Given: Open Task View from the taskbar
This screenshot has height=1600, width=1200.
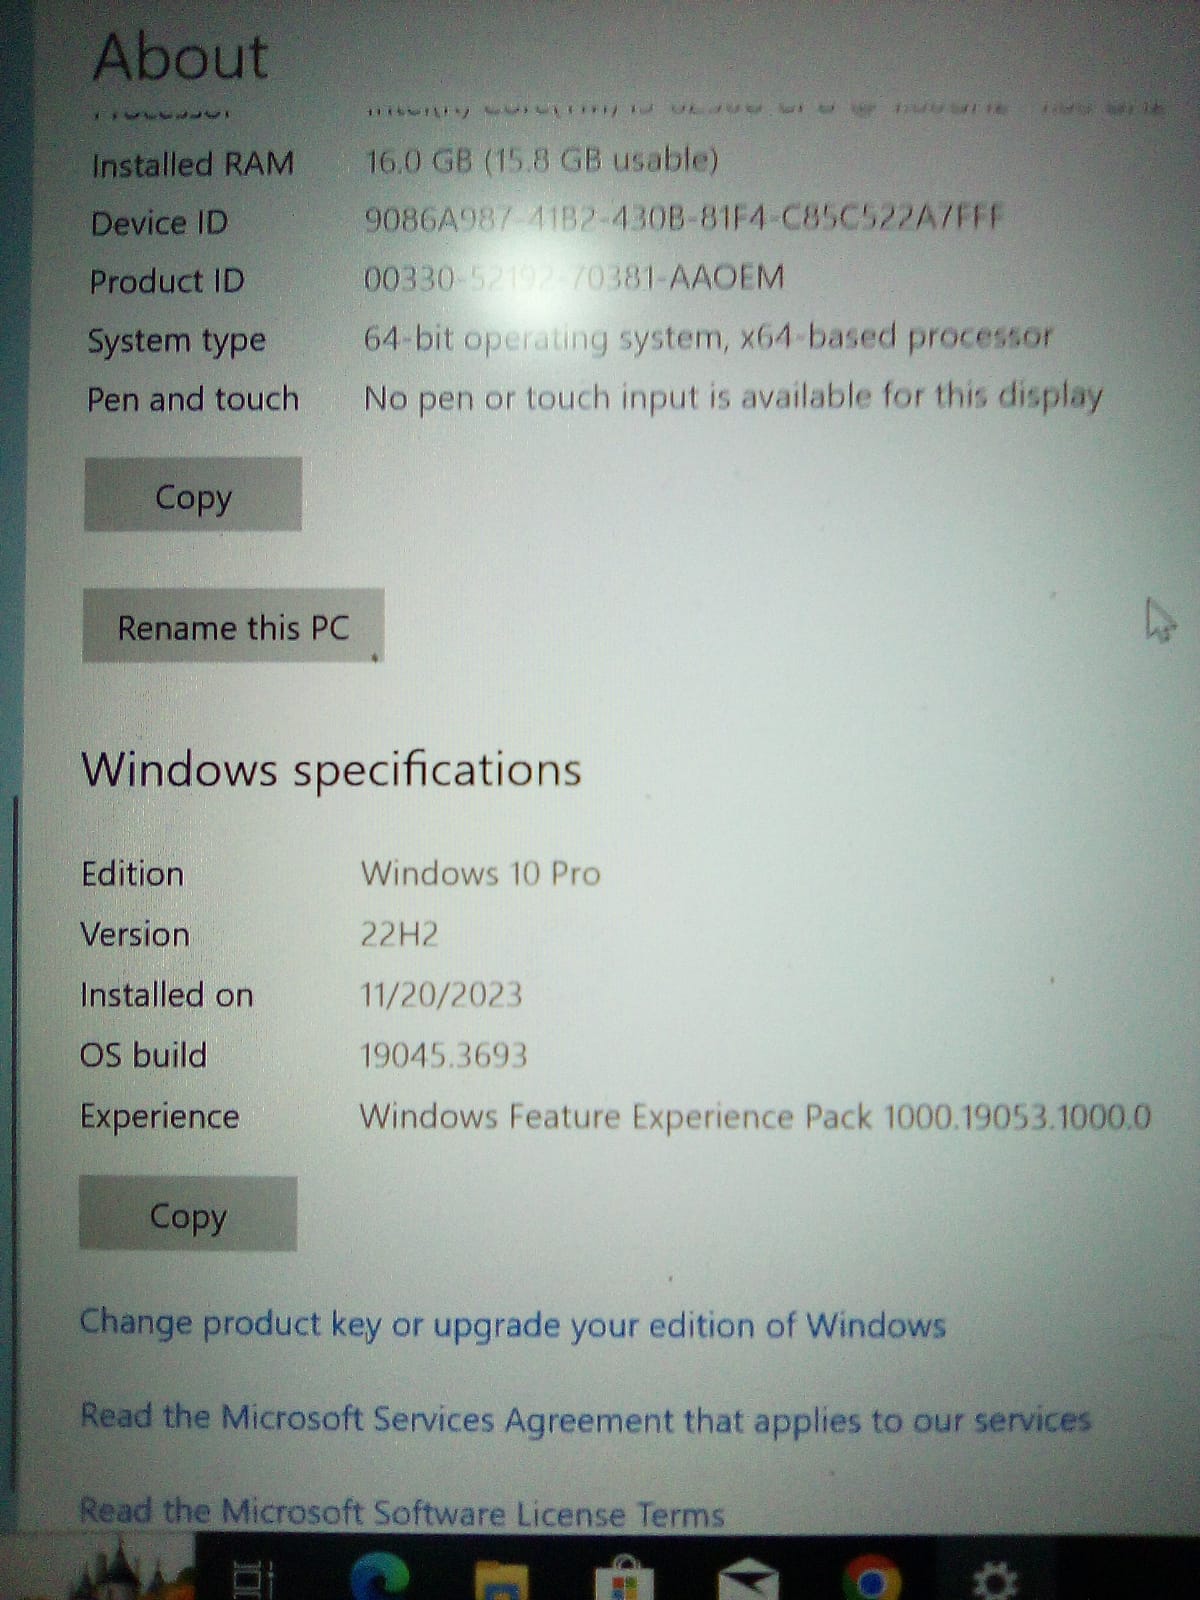Looking at the screenshot, I should click(x=254, y=1580).
